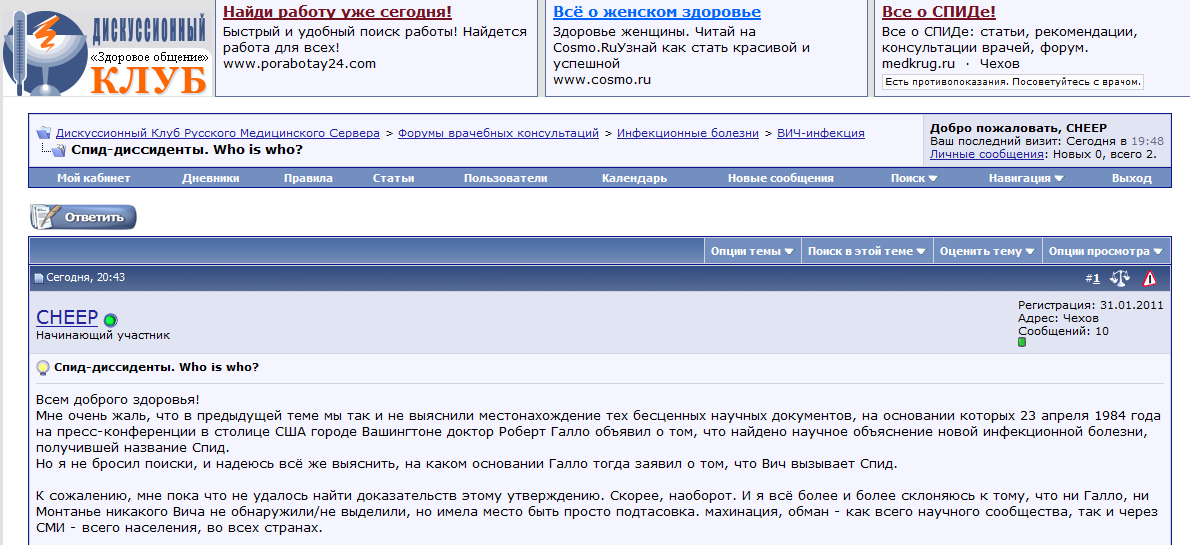This screenshot has width=1190, height=545.
Task: Open the Навигация menu in the navbar
Action: (1025, 178)
